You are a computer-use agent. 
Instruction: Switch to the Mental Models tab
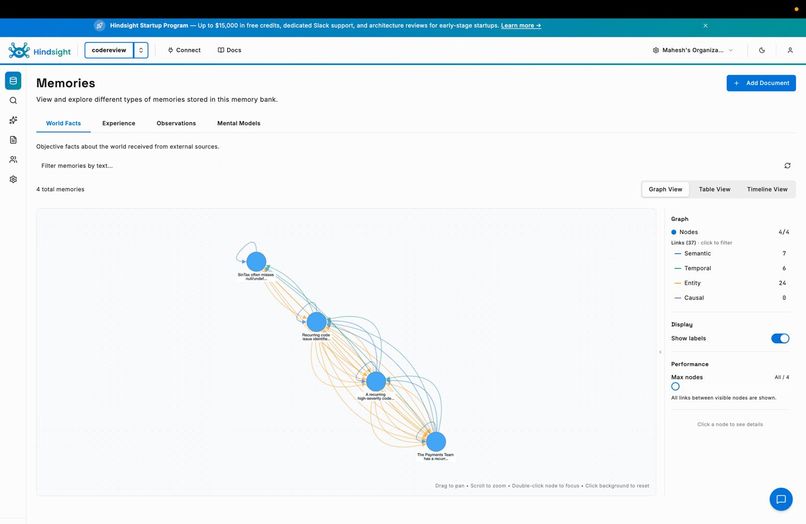click(239, 123)
